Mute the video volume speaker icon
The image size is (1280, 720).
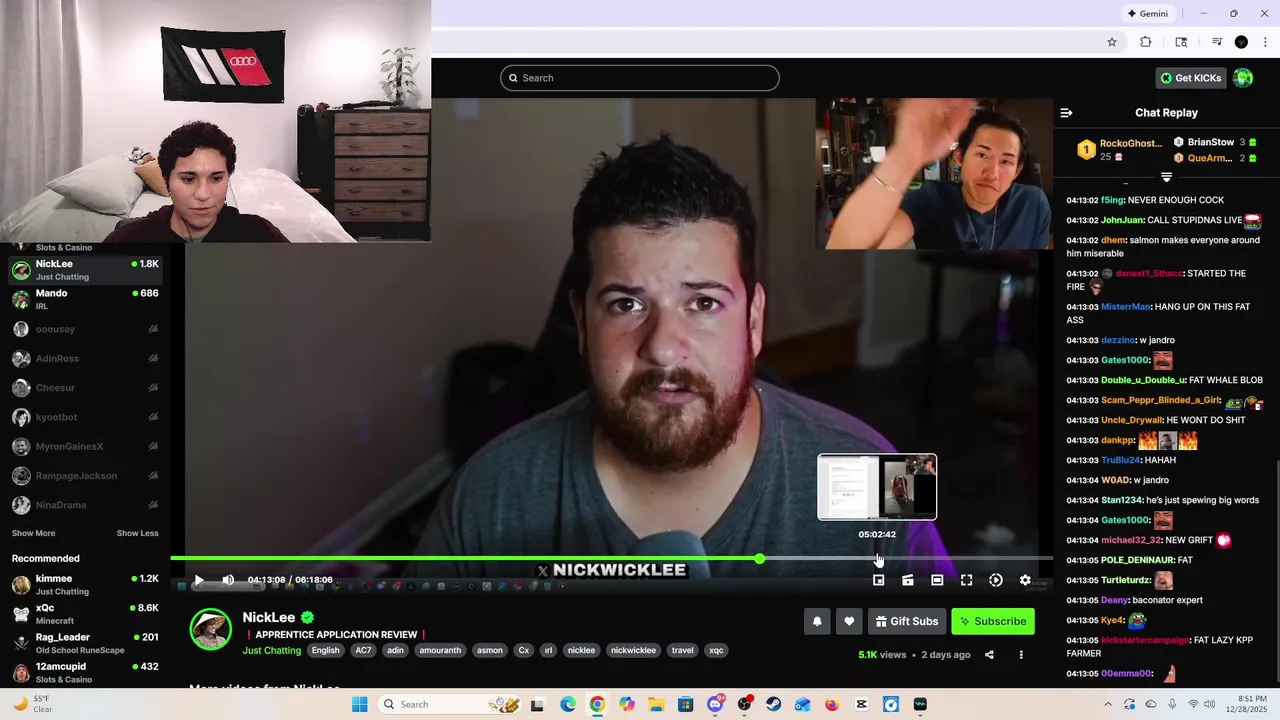pyautogui.click(x=228, y=580)
